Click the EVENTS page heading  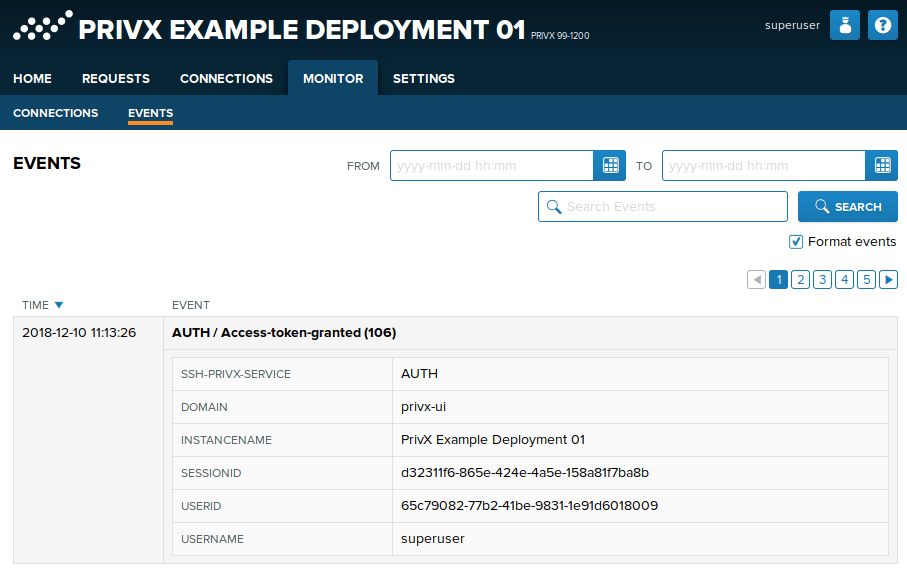tap(47, 163)
